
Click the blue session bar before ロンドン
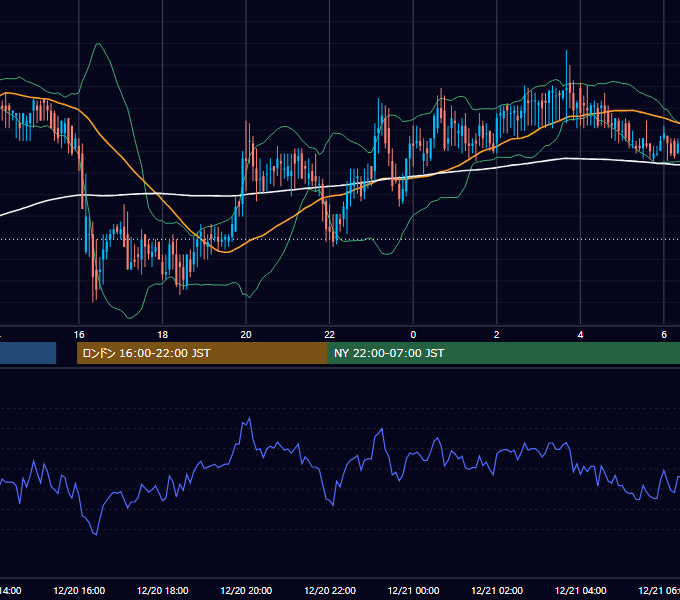click(28, 353)
